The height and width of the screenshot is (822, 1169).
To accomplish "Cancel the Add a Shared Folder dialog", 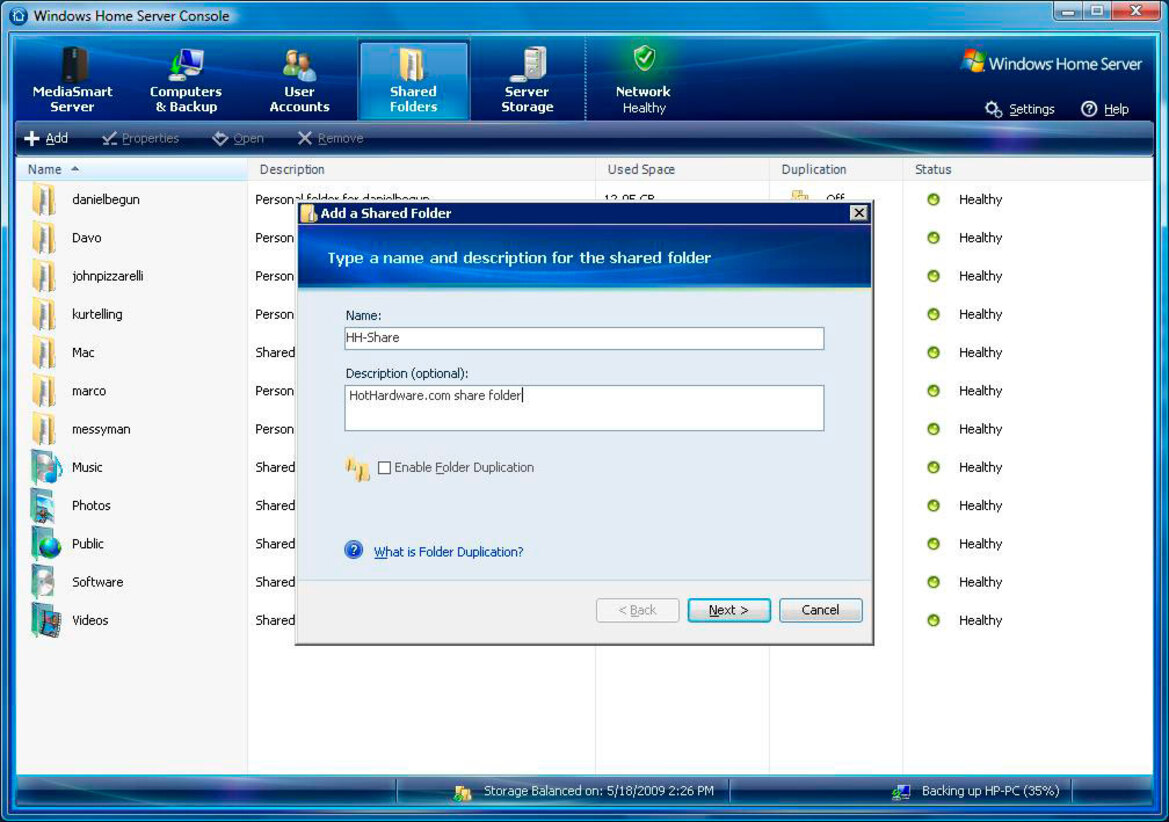I will 821,610.
